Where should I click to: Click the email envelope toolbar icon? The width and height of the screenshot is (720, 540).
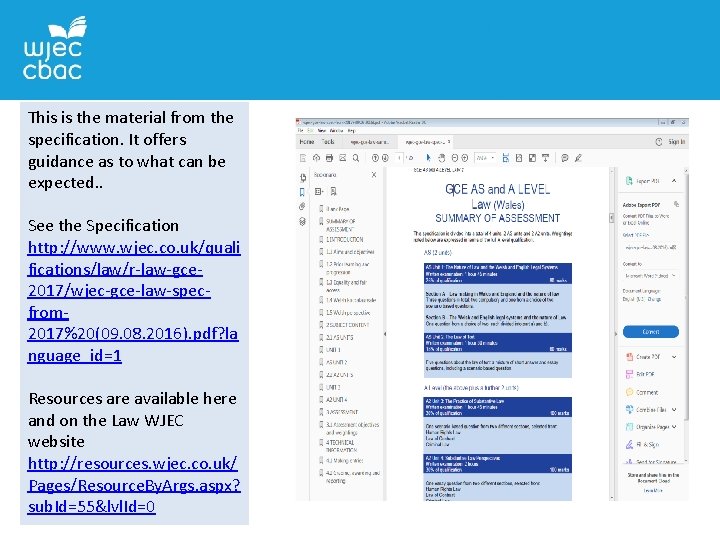(343, 158)
